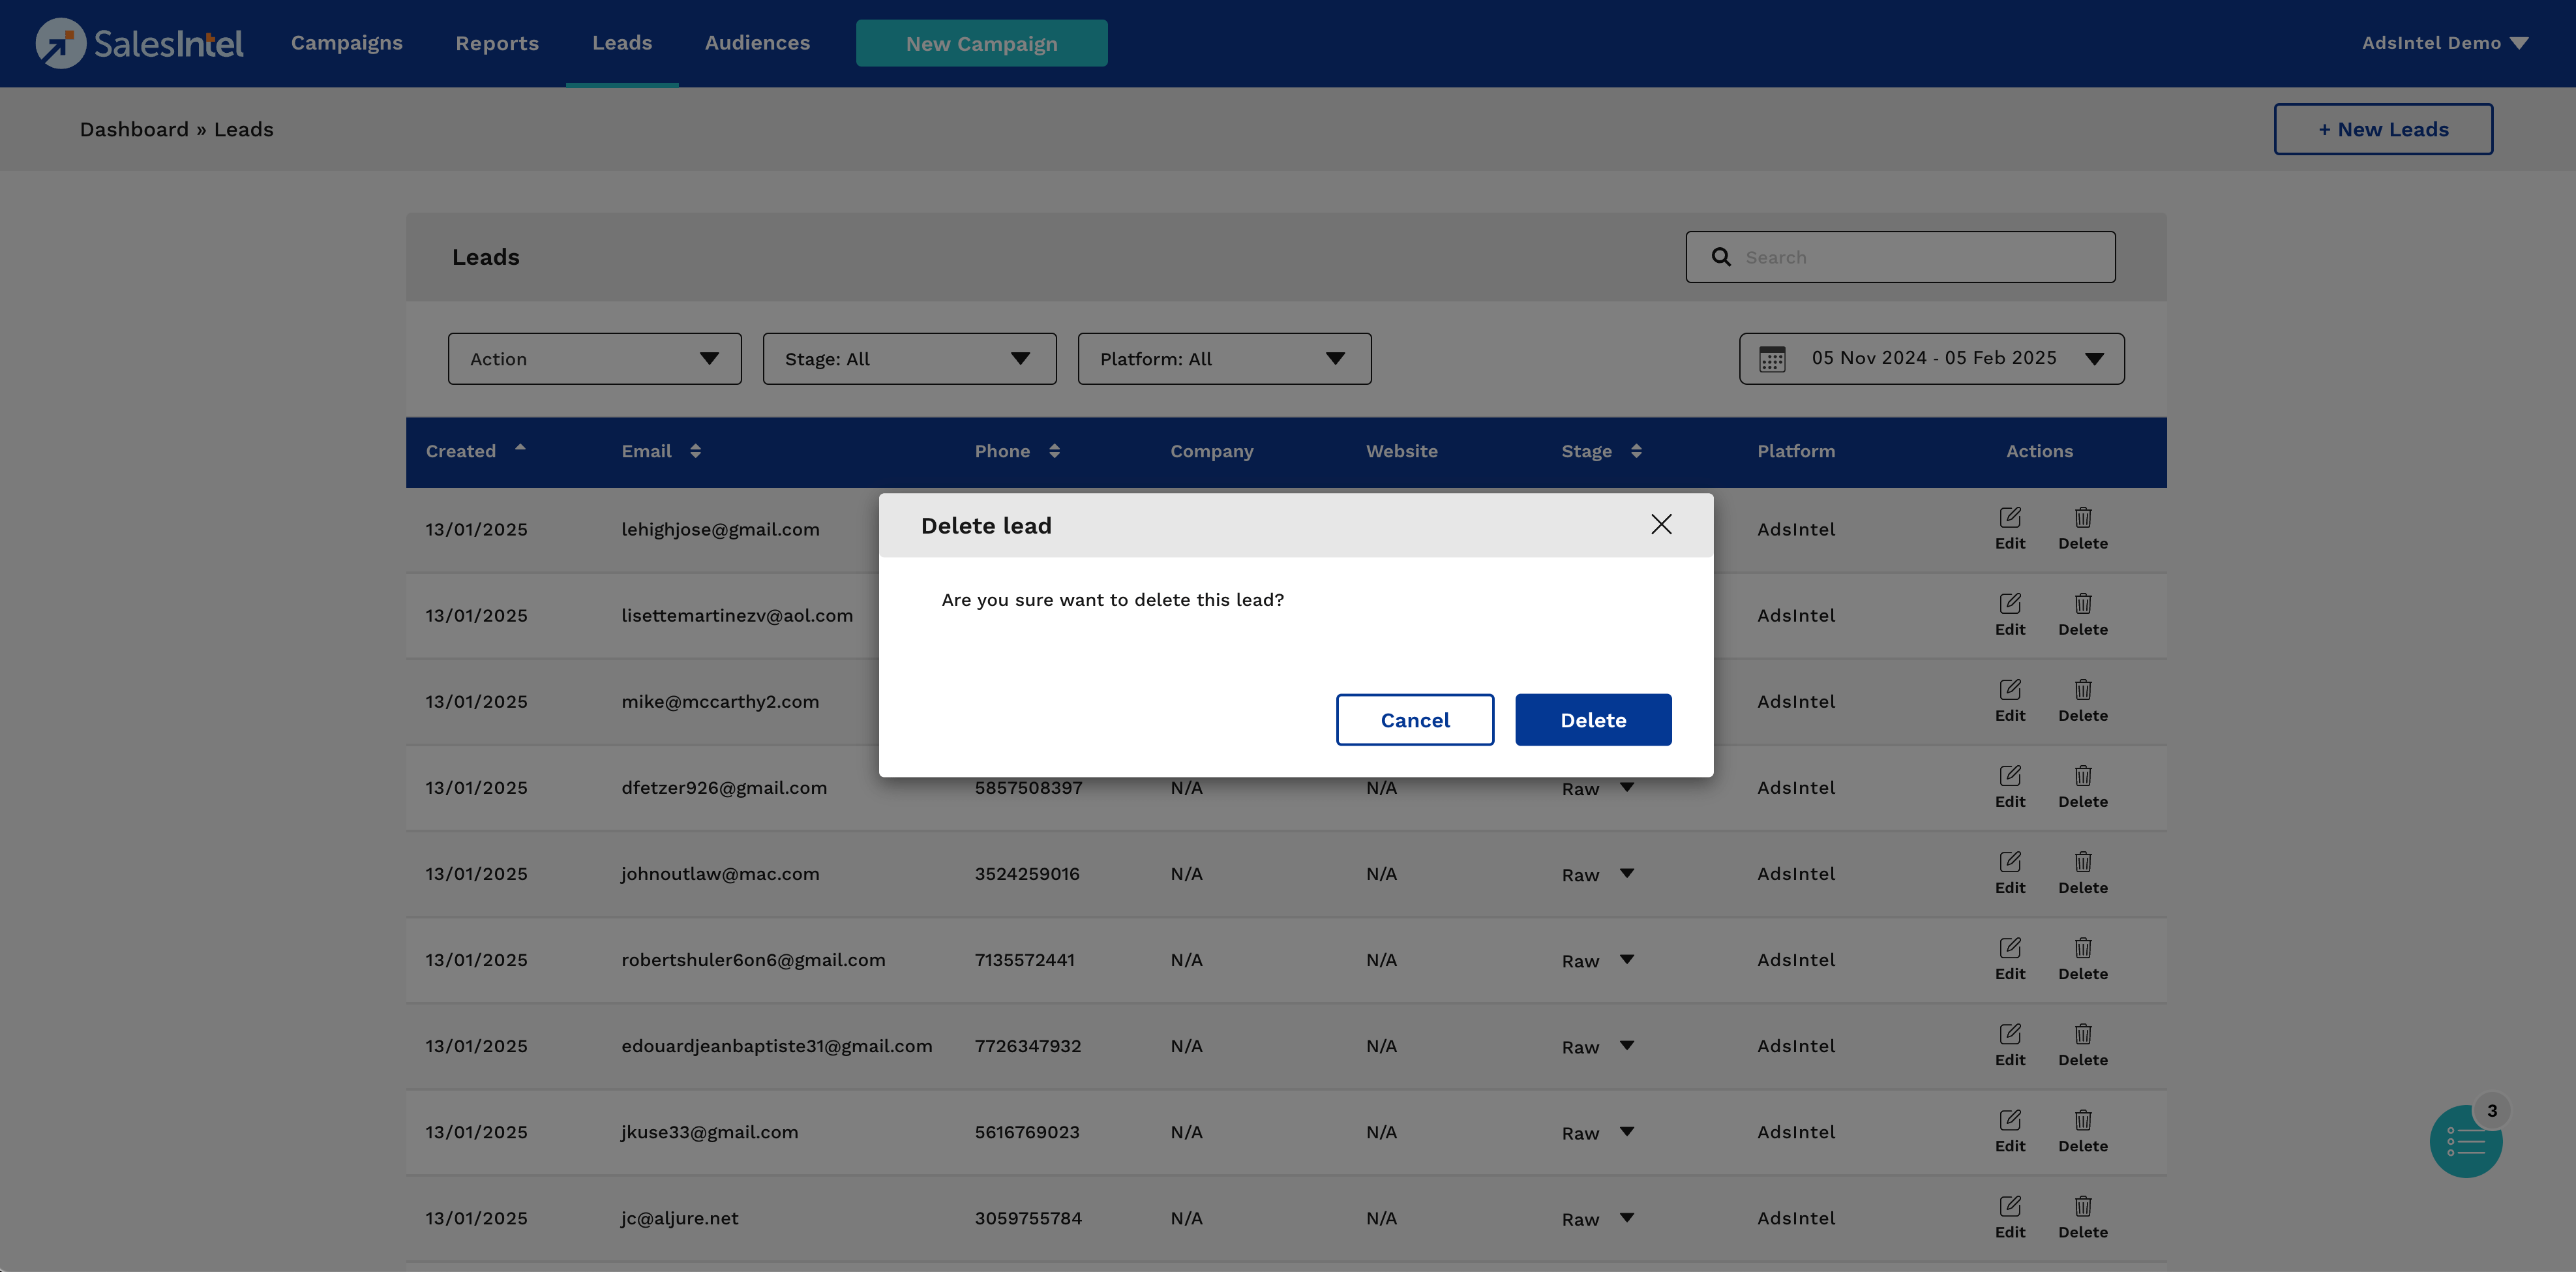Go to Campaigns nav tab
The image size is (2576, 1272).
[x=346, y=43]
